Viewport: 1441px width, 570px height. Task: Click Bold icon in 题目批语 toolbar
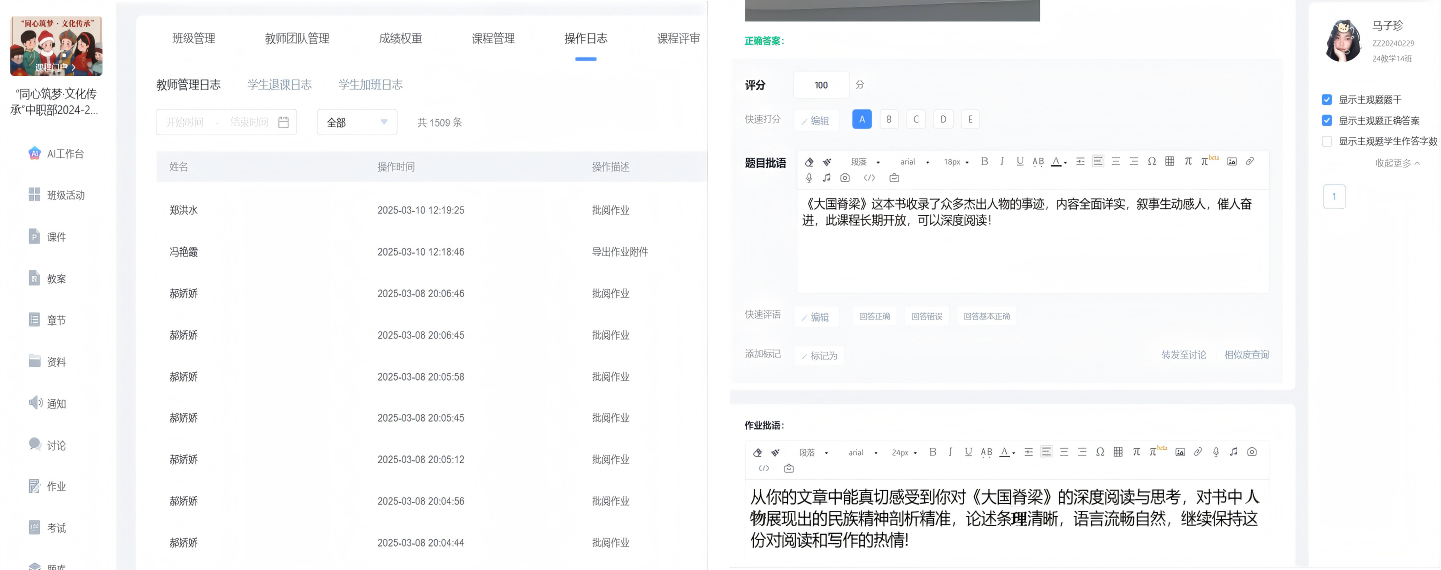(x=984, y=161)
